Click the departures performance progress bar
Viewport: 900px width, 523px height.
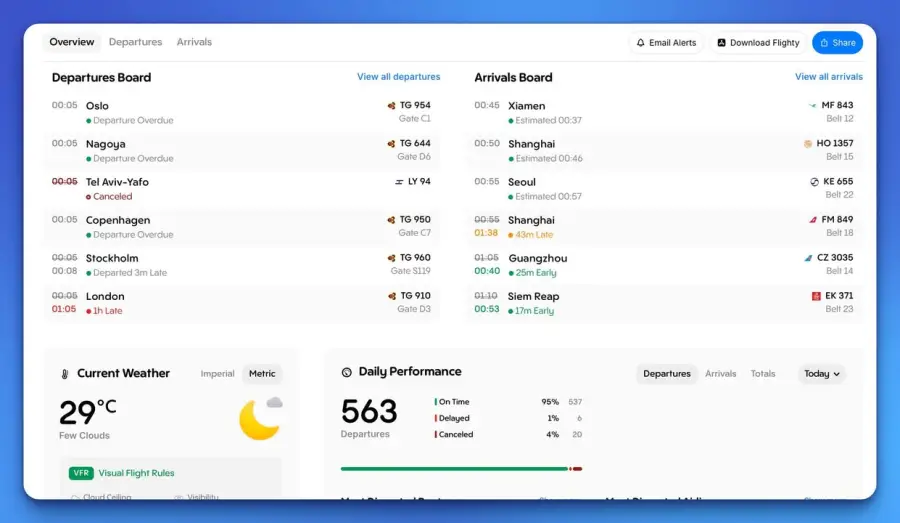tap(461, 468)
